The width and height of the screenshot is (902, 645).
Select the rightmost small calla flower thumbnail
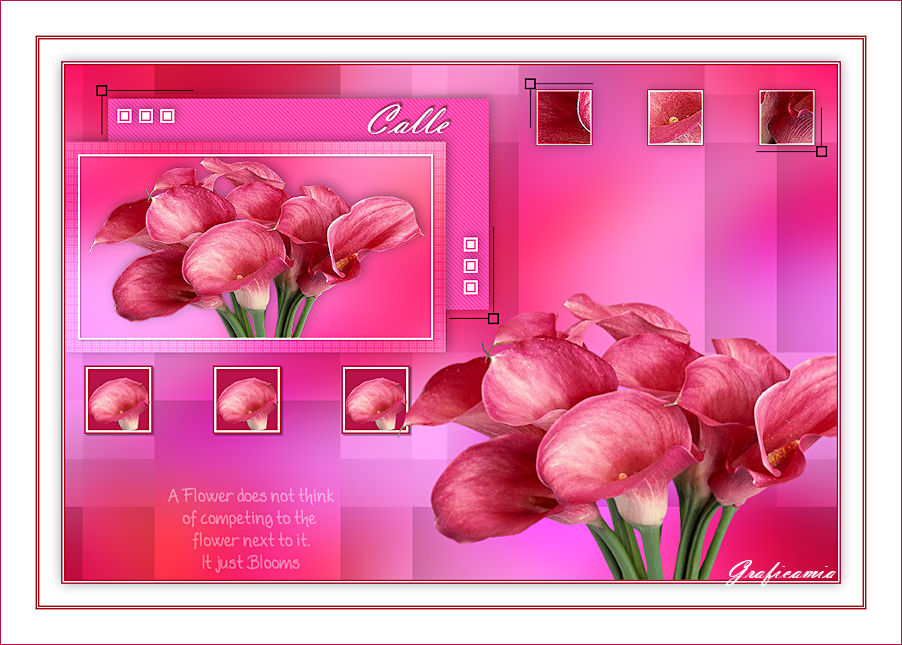tap(376, 400)
